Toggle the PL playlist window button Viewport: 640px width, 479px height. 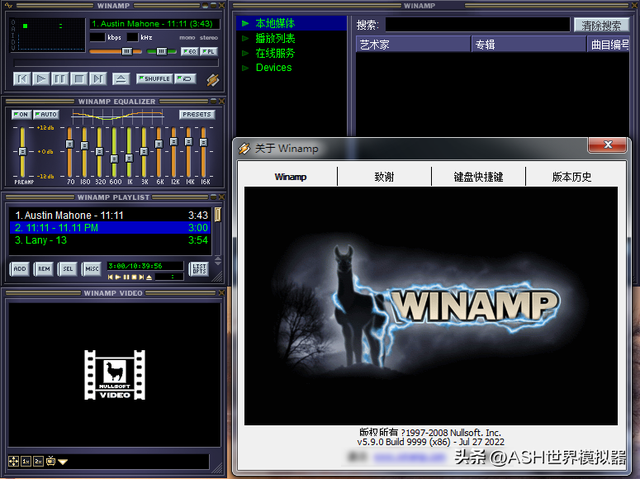point(209,52)
